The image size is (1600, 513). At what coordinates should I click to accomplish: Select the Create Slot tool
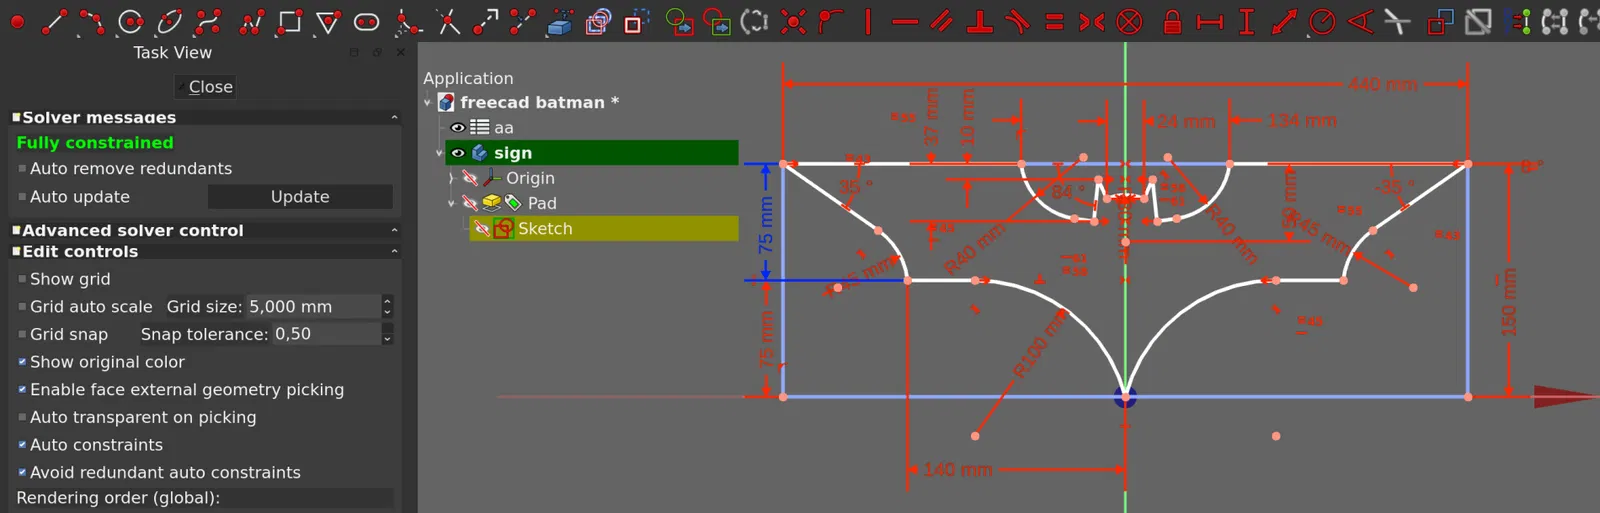[367, 21]
